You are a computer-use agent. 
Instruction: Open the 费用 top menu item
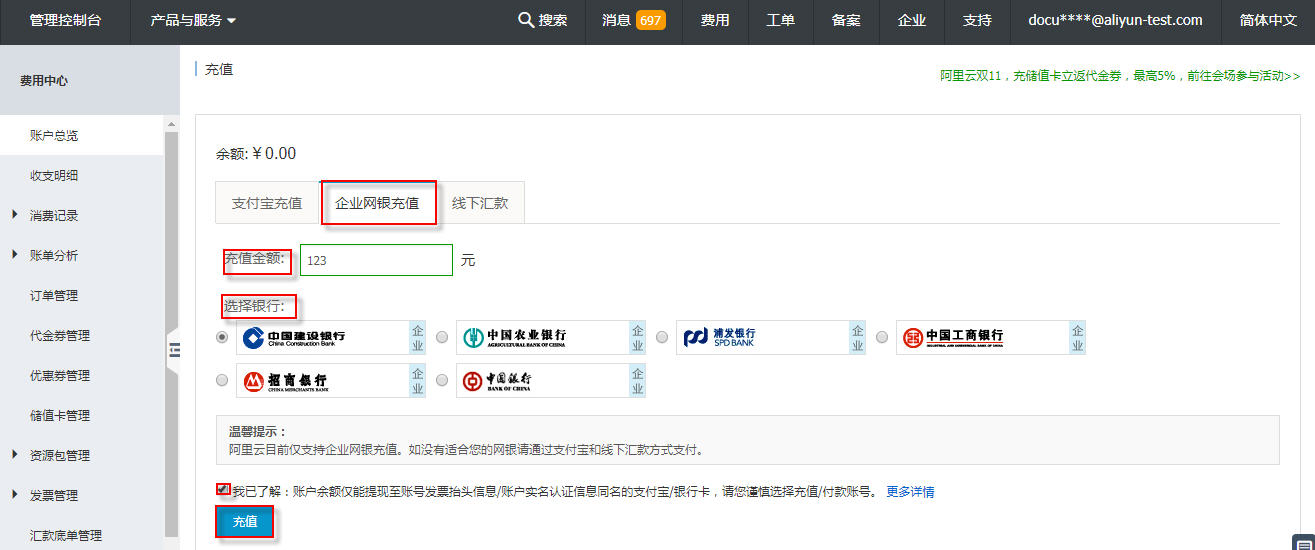[715, 20]
